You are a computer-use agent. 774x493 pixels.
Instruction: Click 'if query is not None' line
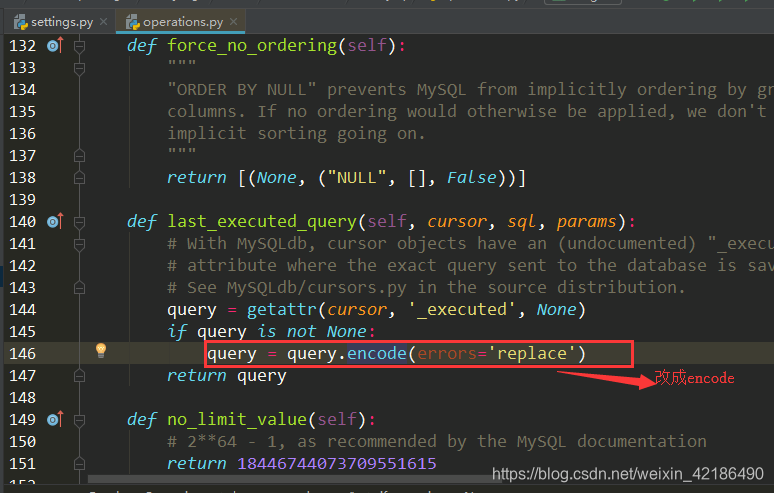271,332
